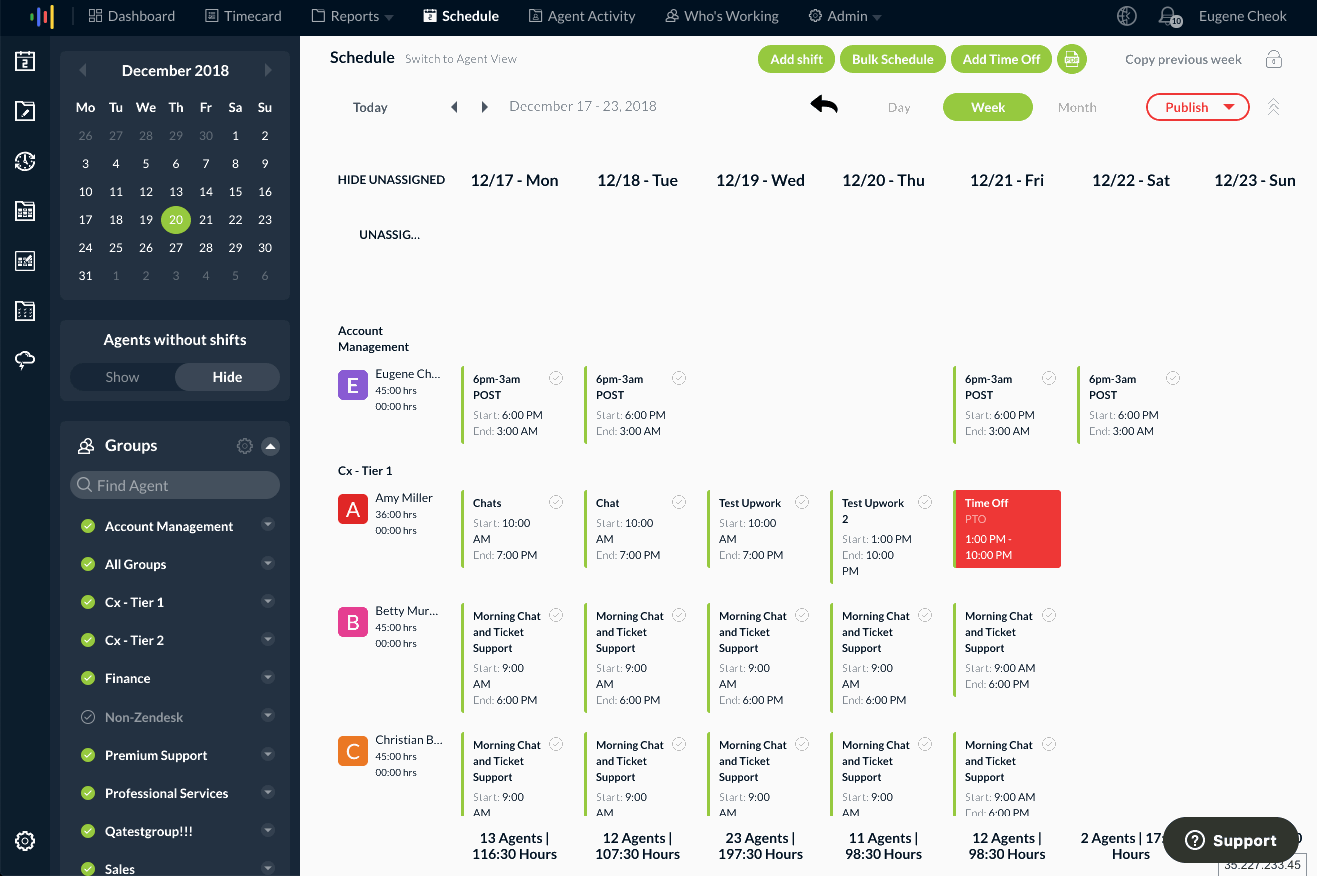Click Christian's orange C avatar

pyautogui.click(x=353, y=751)
